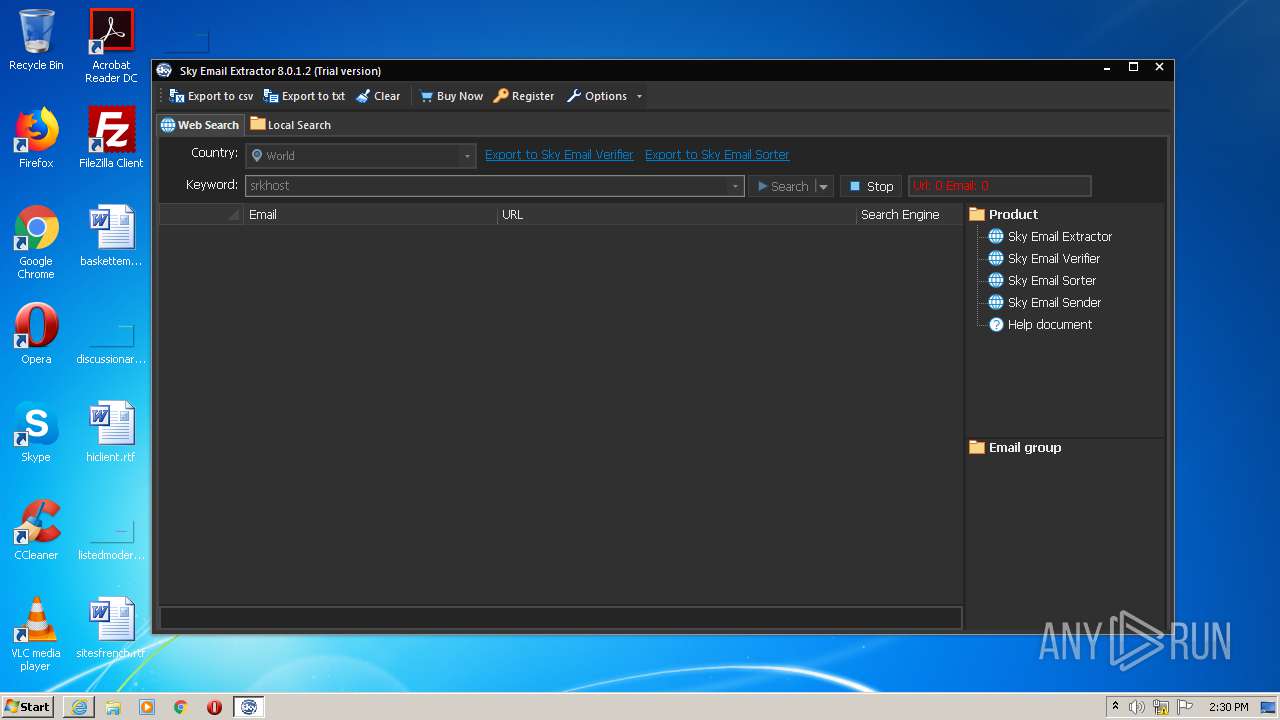Open Windows Explorer folder in taskbar
1280x720 pixels.
113,707
